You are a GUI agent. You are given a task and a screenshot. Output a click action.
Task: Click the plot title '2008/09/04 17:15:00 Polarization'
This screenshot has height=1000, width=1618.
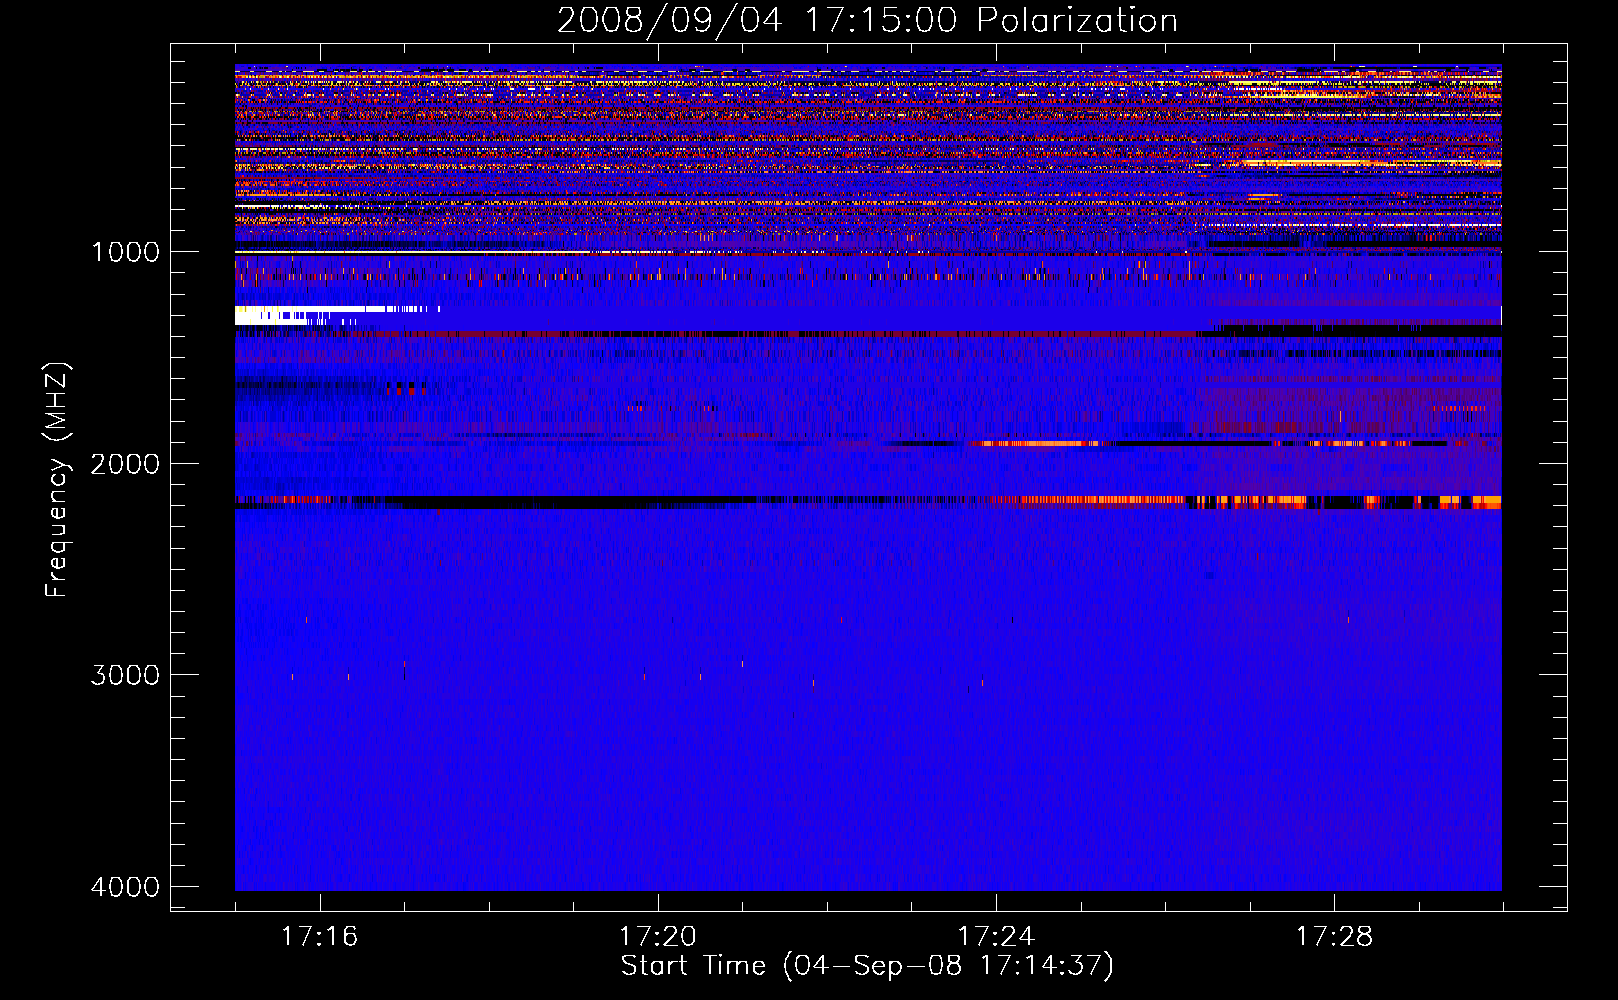(867, 20)
